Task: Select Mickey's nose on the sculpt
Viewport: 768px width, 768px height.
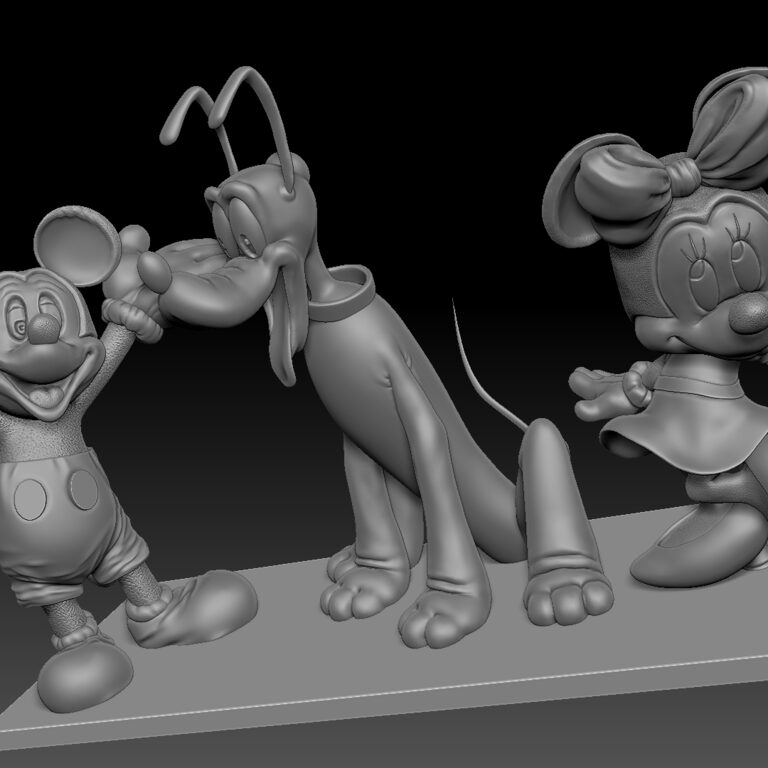Action: (x=44, y=328)
